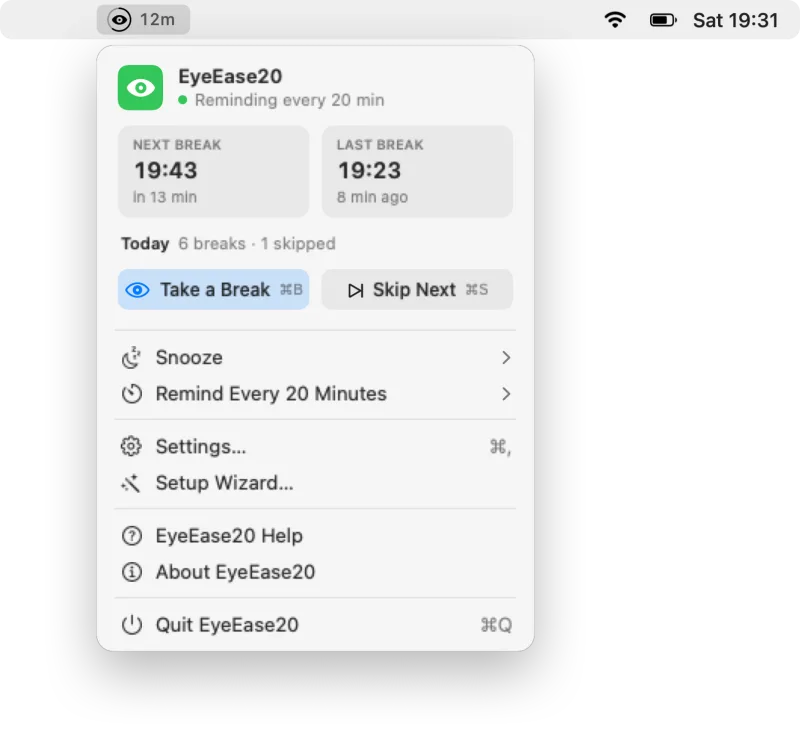Click the Quit power icon
The width and height of the screenshot is (800, 751).
(x=132, y=624)
